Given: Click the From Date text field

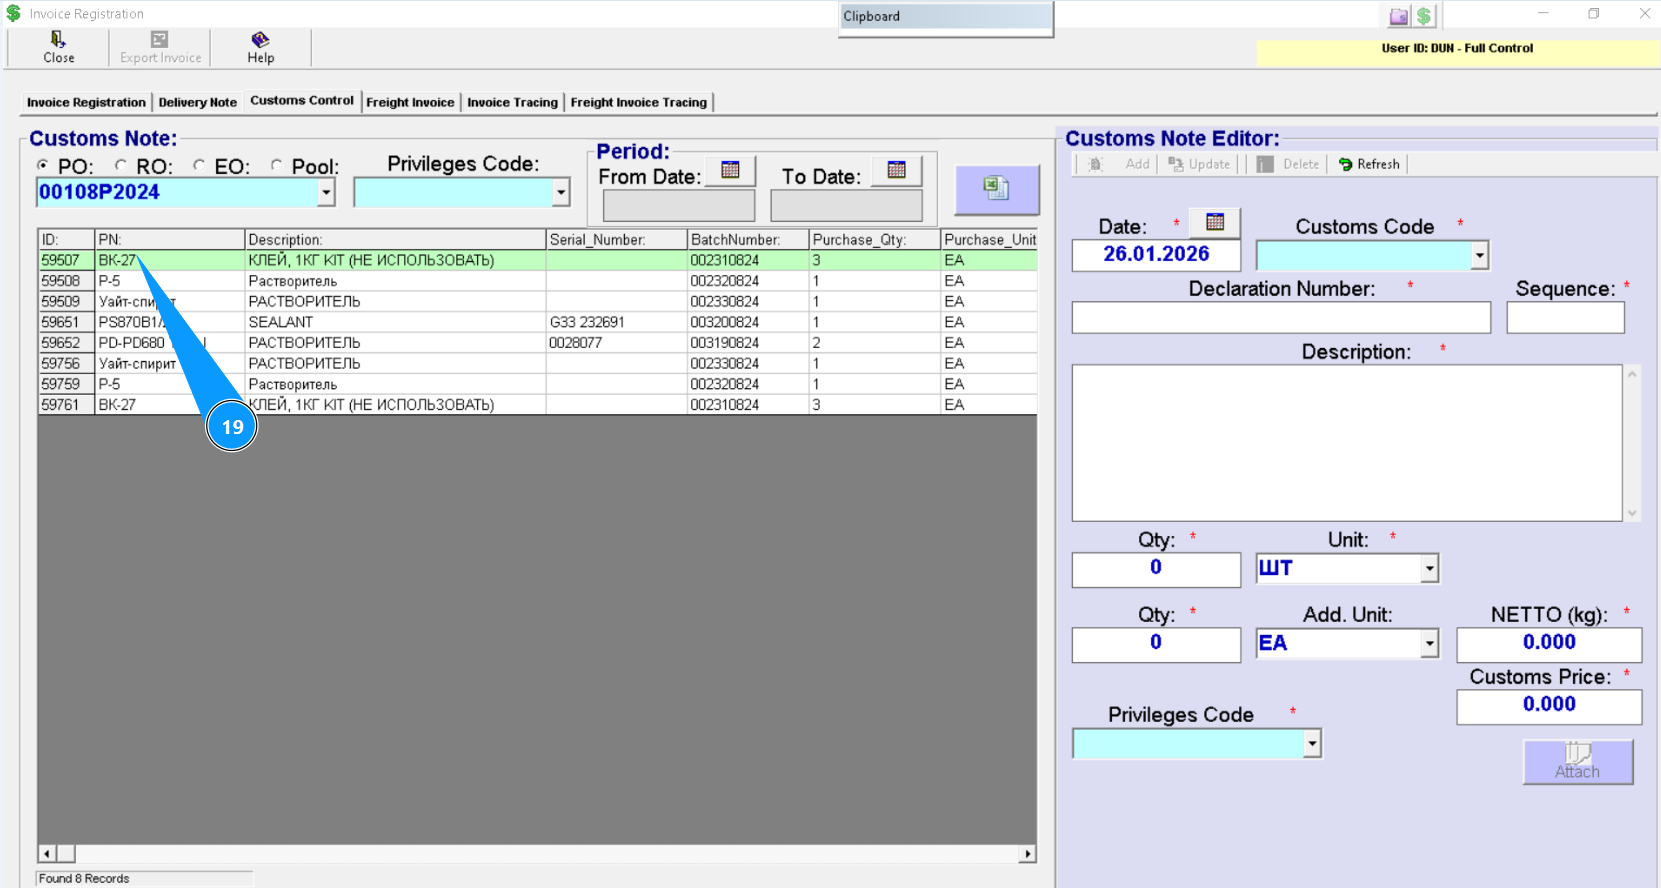Looking at the screenshot, I should click(679, 206).
